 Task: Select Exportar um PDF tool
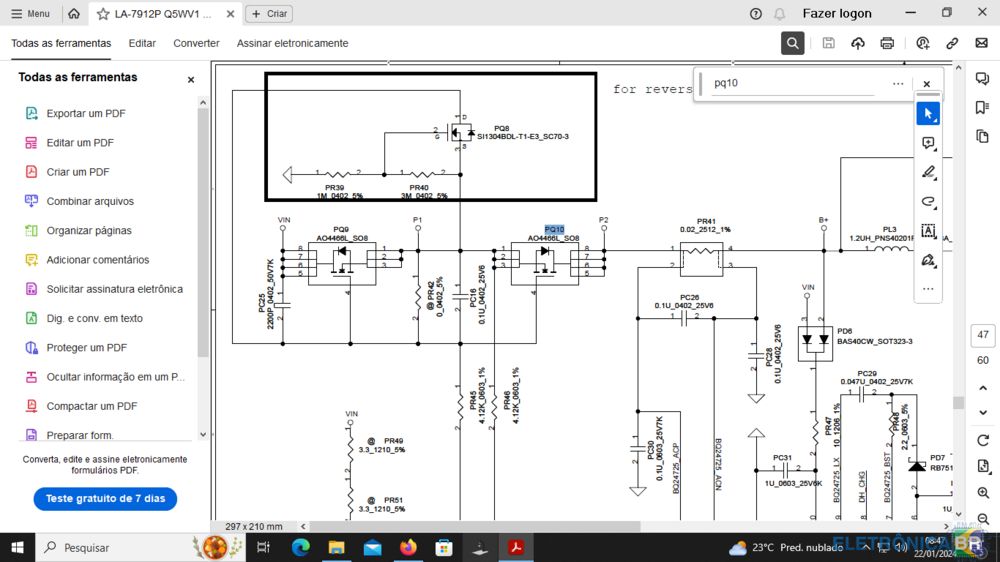coord(85,114)
